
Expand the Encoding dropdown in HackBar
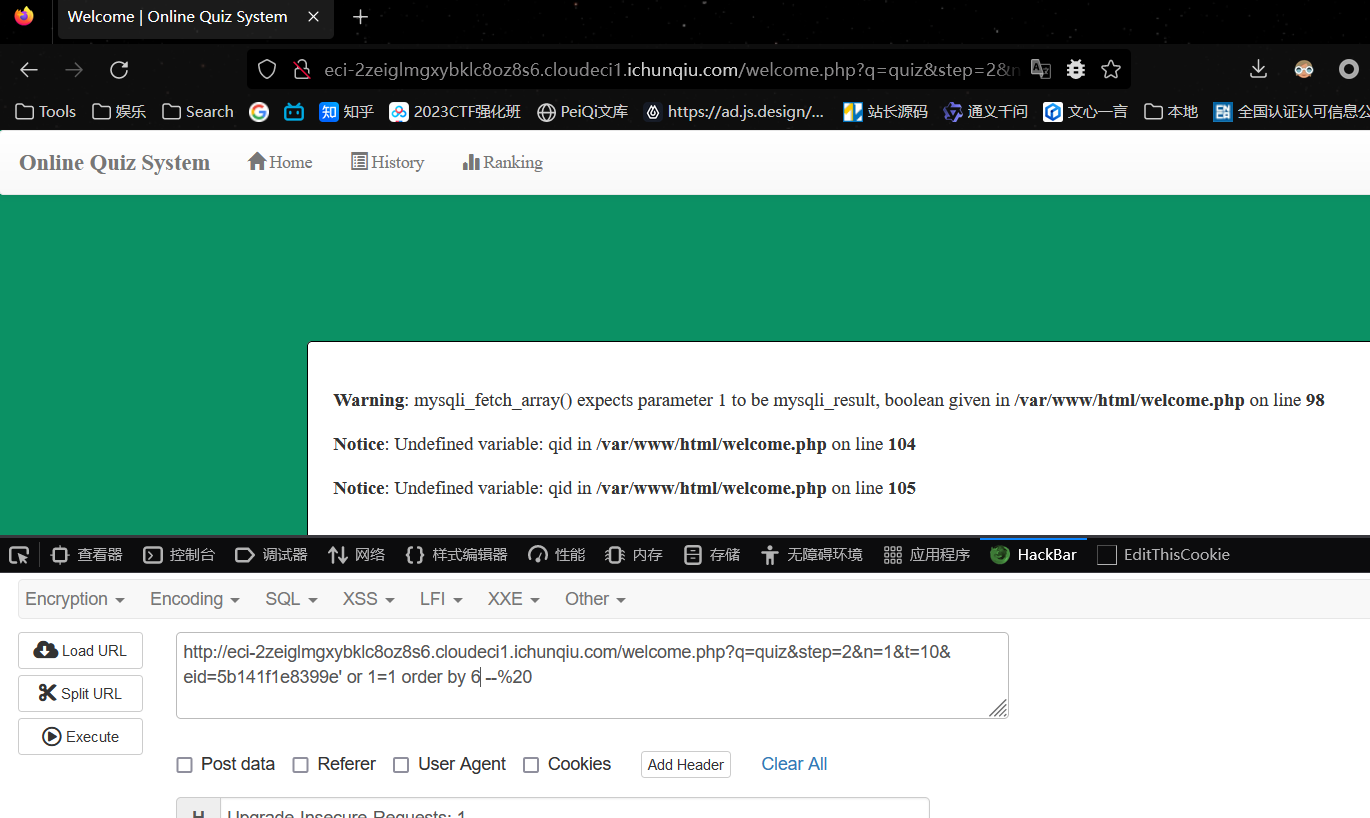coord(195,599)
